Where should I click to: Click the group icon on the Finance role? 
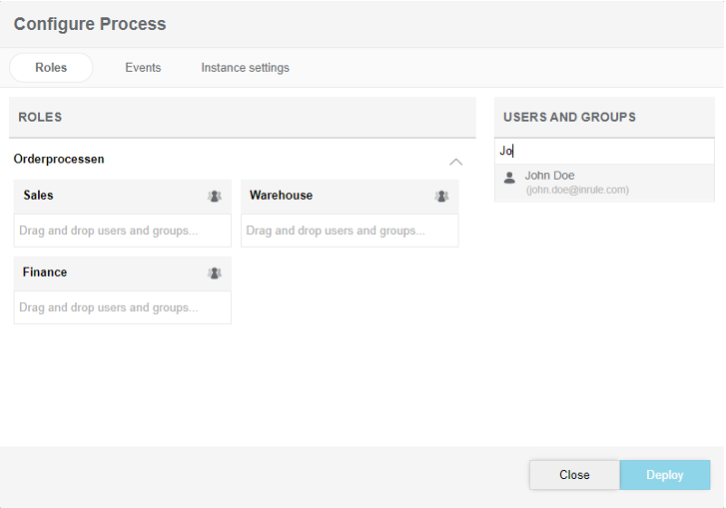[214, 273]
